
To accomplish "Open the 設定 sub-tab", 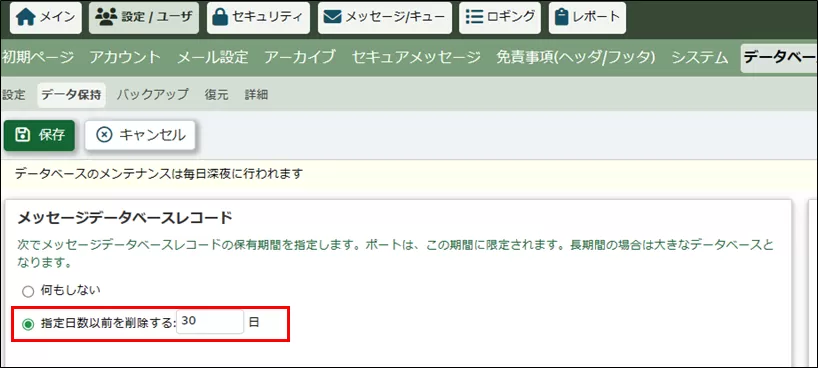I will coord(14,95).
